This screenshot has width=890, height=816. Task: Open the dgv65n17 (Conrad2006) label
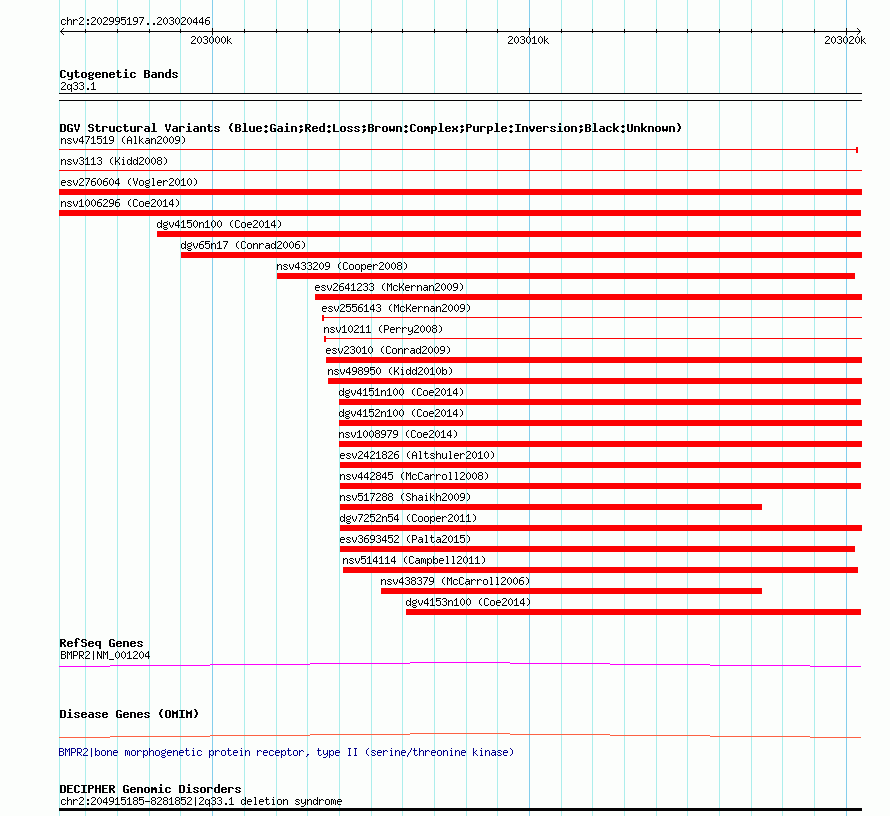pyautogui.click(x=243, y=245)
